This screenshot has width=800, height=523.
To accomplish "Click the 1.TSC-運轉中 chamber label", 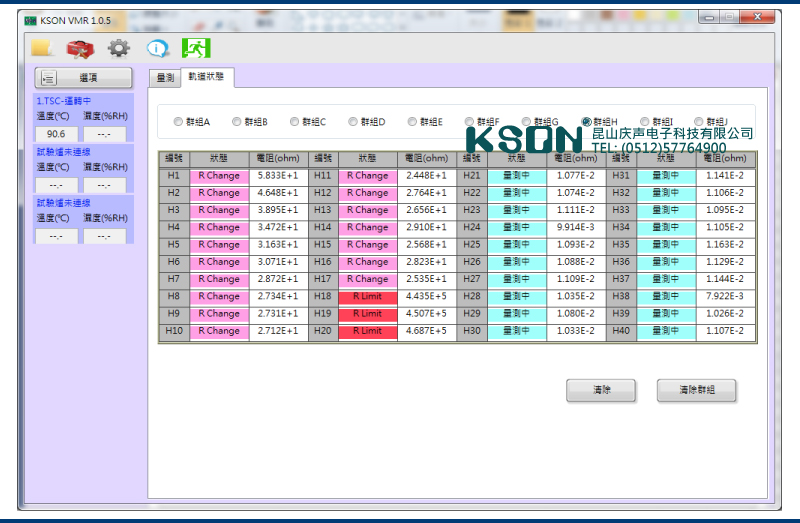I will click(x=63, y=101).
